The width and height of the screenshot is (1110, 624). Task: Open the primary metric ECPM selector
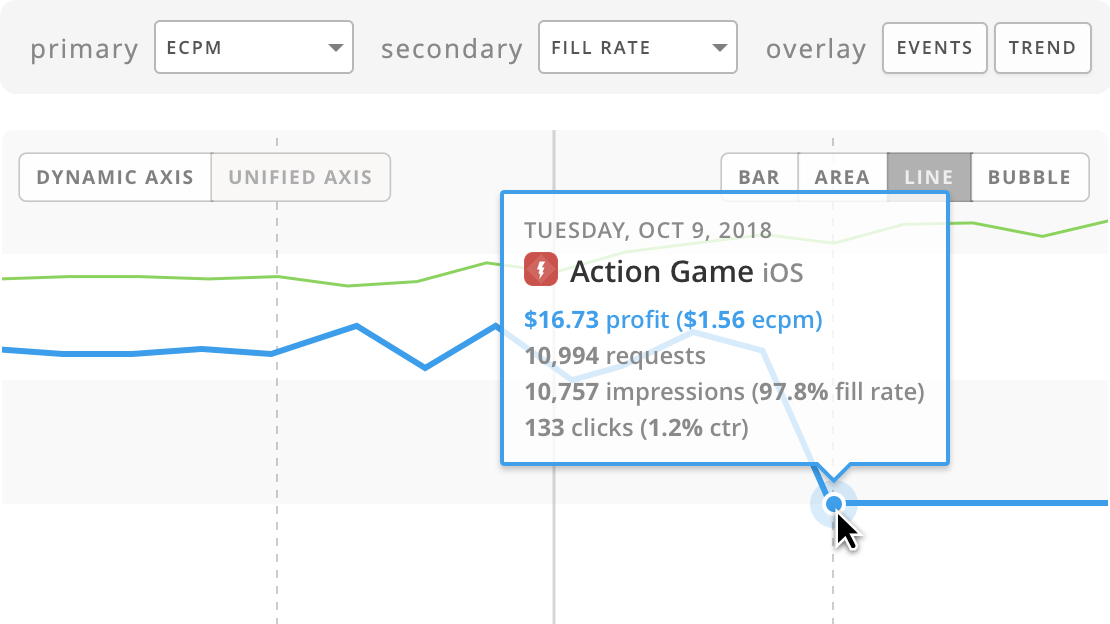point(254,48)
